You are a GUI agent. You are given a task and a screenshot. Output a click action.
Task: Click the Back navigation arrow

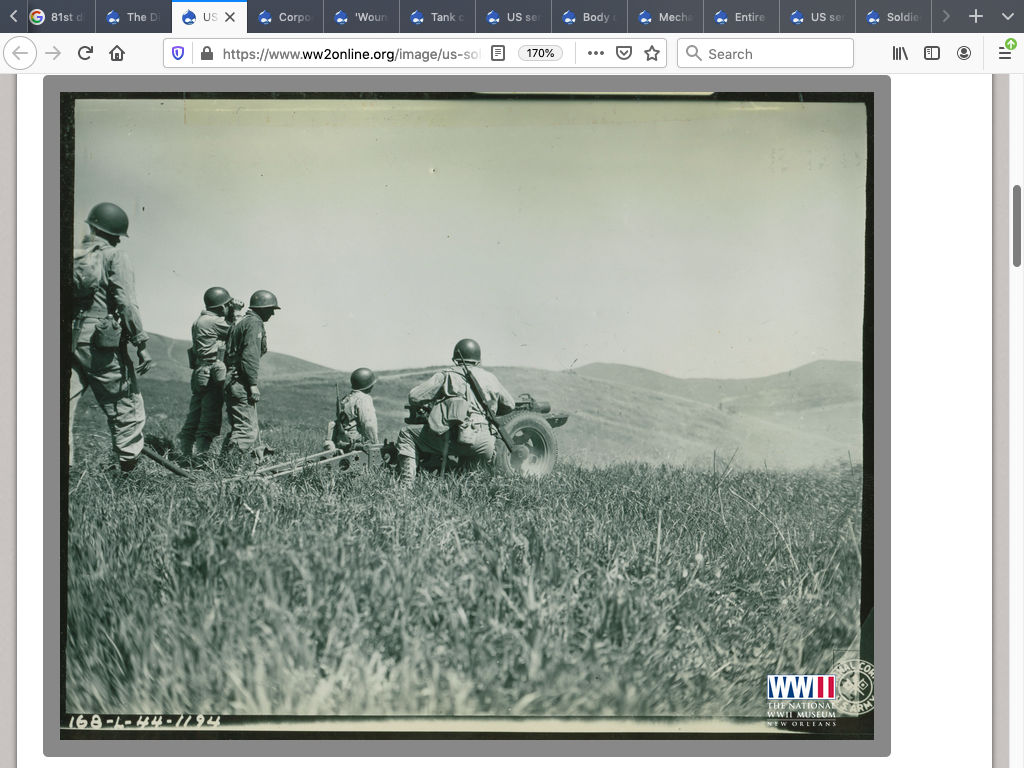[20, 53]
